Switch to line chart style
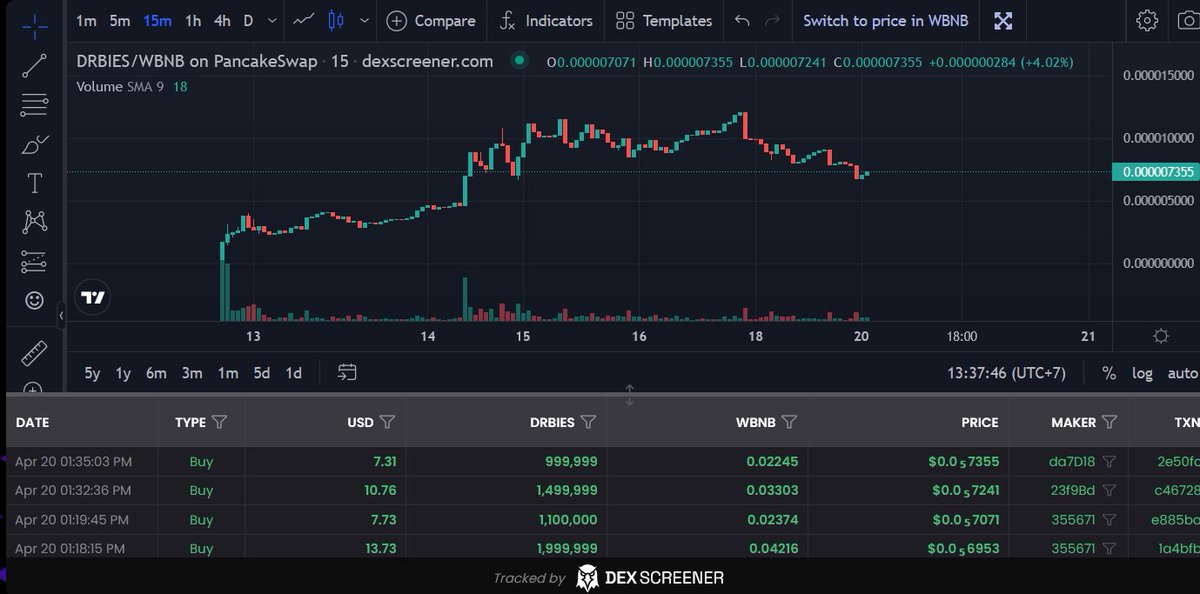Viewport: 1200px width, 594px height. (304, 20)
